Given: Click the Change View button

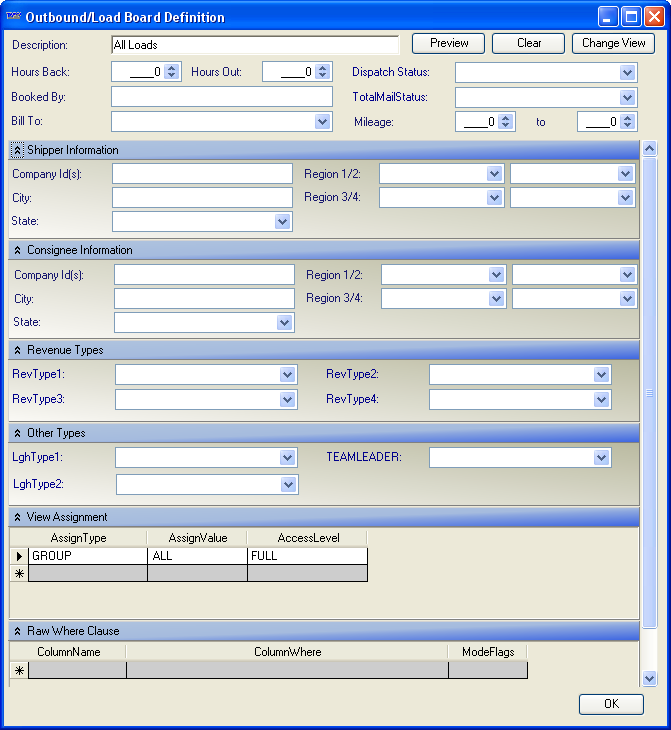Looking at the screenshot, I should pos(613,43).
